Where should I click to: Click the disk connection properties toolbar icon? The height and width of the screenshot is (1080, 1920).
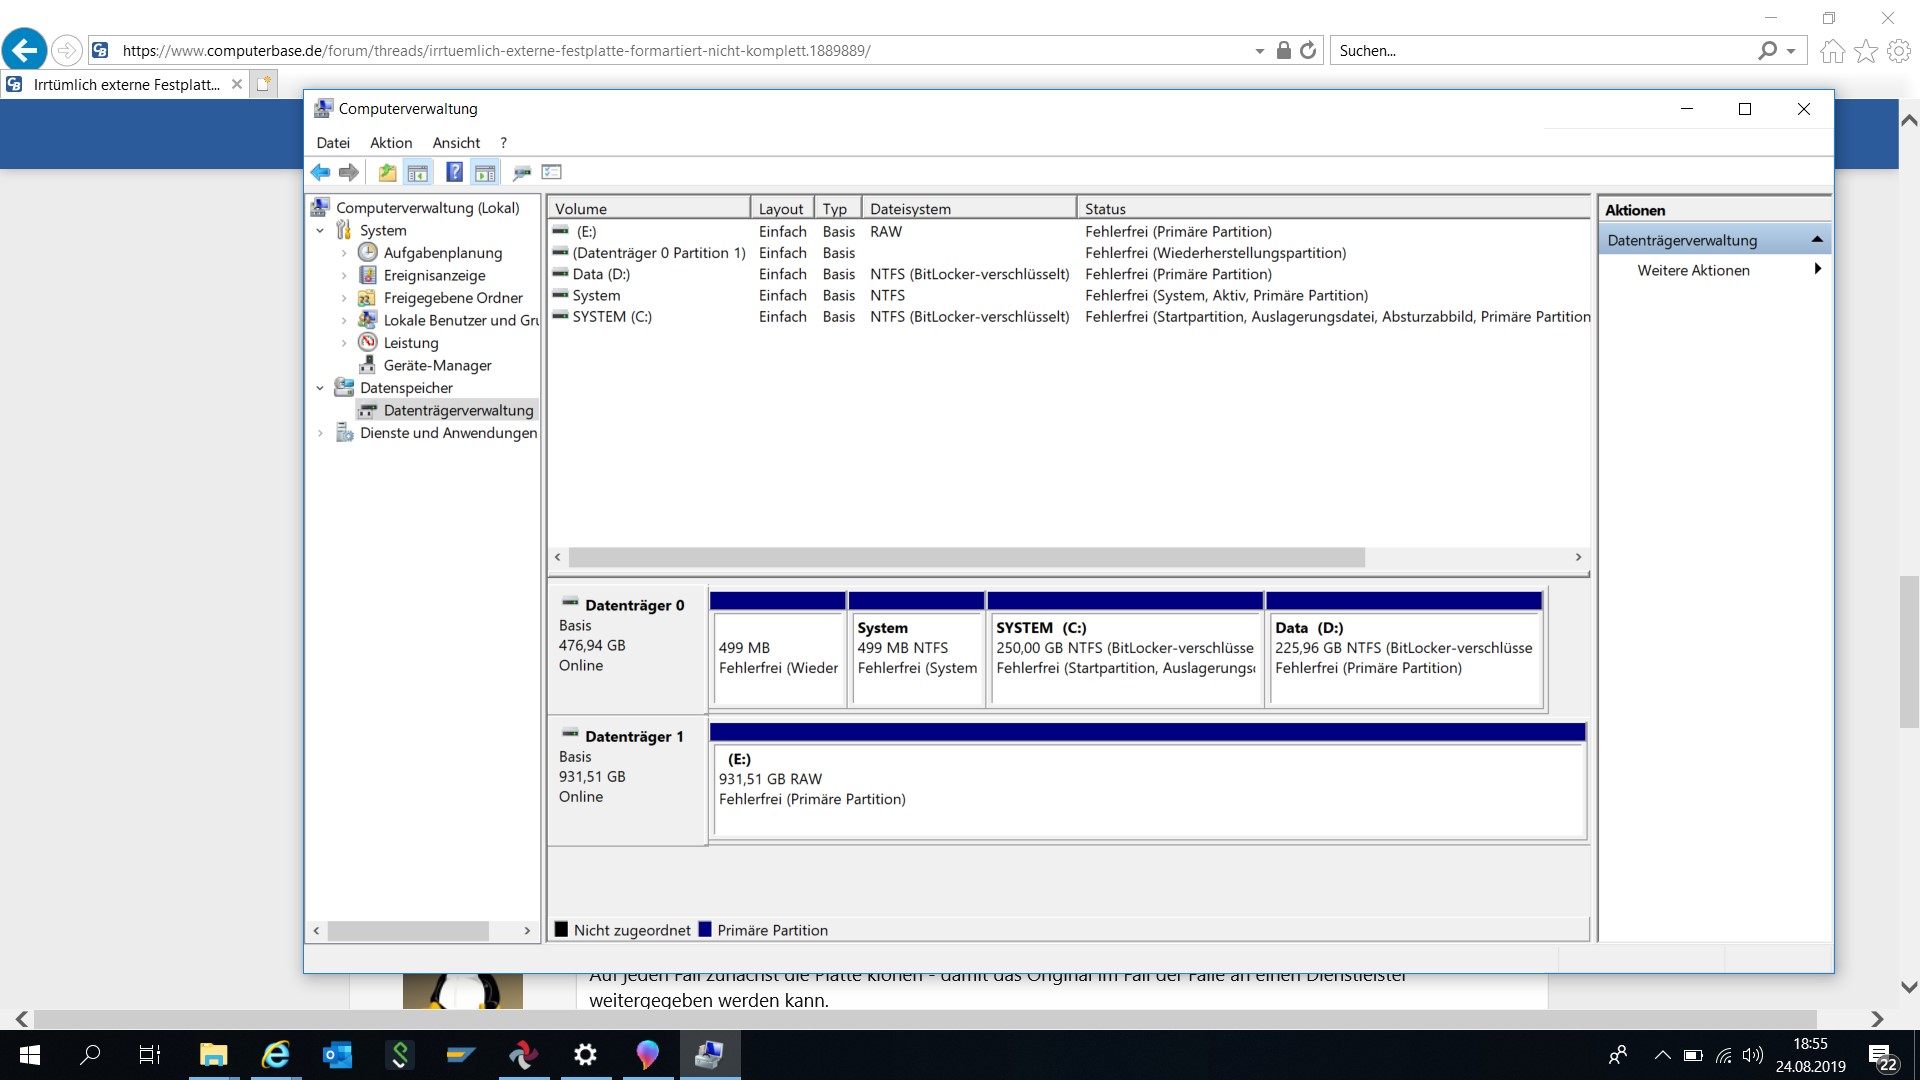(521, 172)
